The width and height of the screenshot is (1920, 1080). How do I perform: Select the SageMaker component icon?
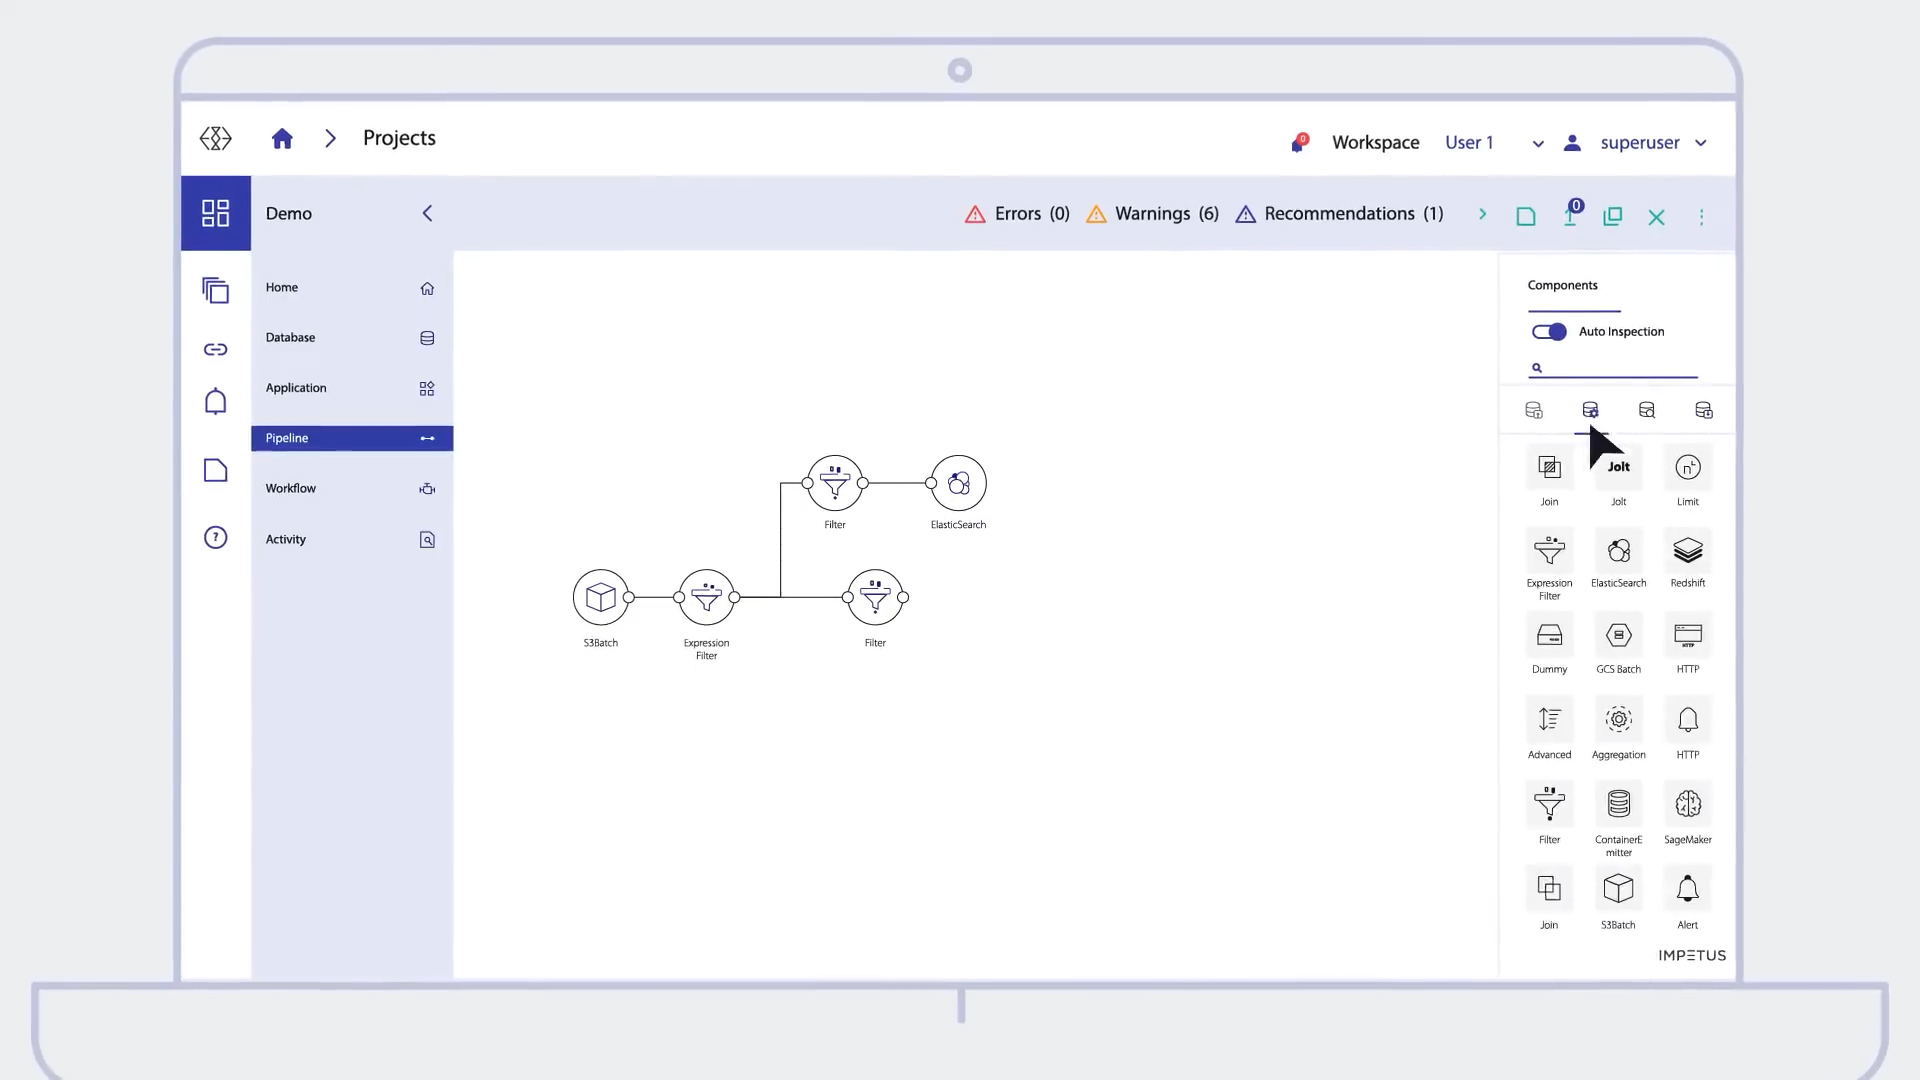point(1687,804)
